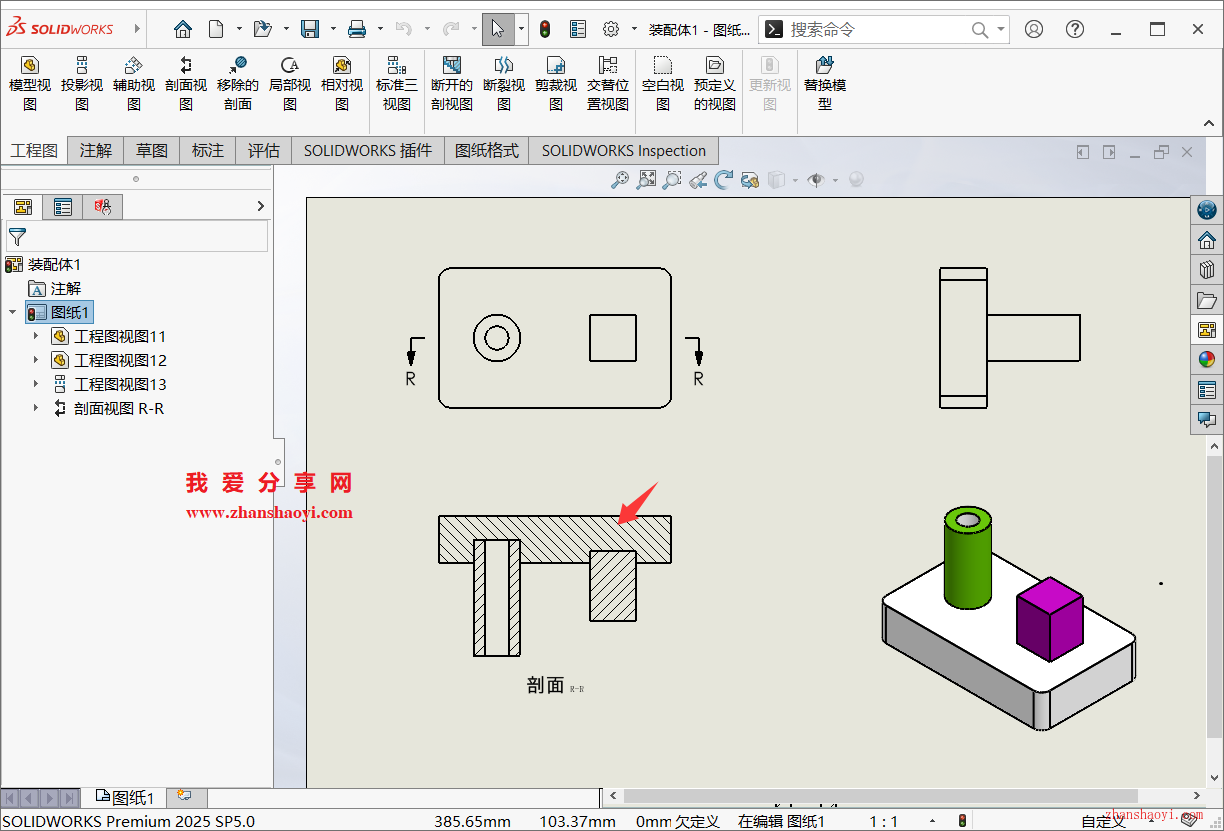Select Broken-out Section (断开的剖视图) tool
1224x831 pixels.
[x=452, y=83]
